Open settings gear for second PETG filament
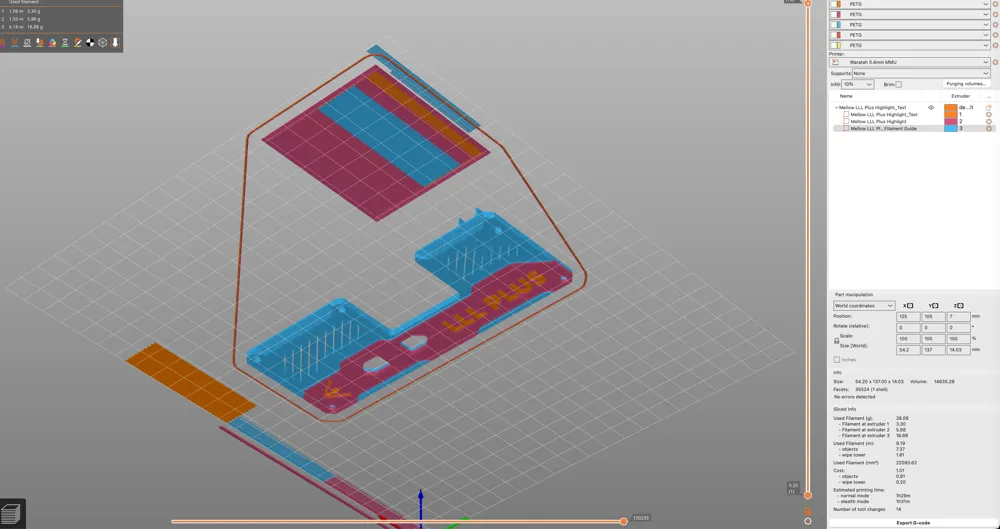 tap(996, 14)
